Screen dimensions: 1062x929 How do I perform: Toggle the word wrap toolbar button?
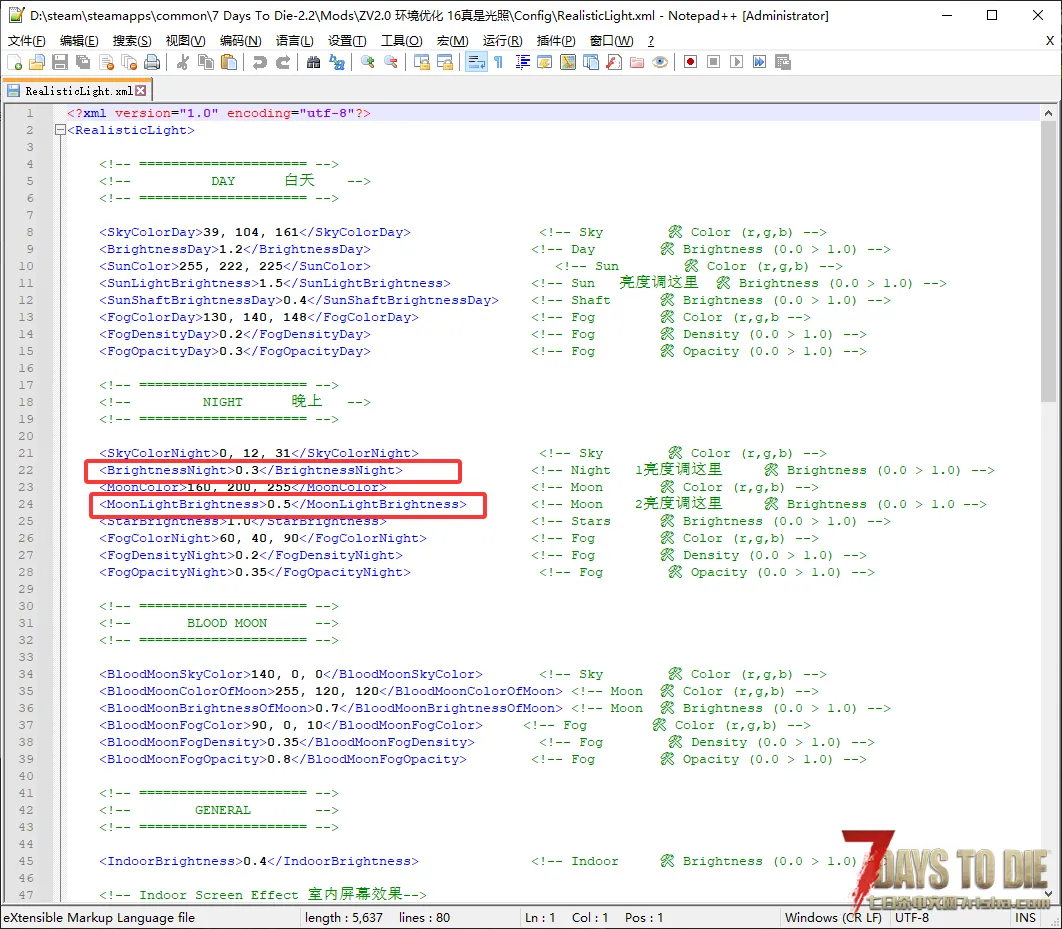tap(476, 62)
